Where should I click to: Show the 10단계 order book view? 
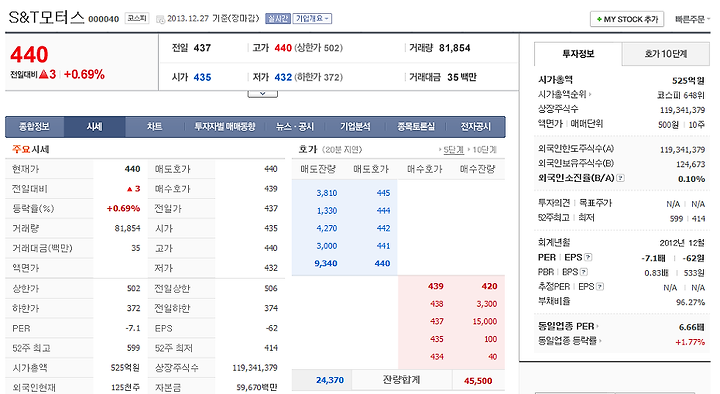[x=484, y=150]
